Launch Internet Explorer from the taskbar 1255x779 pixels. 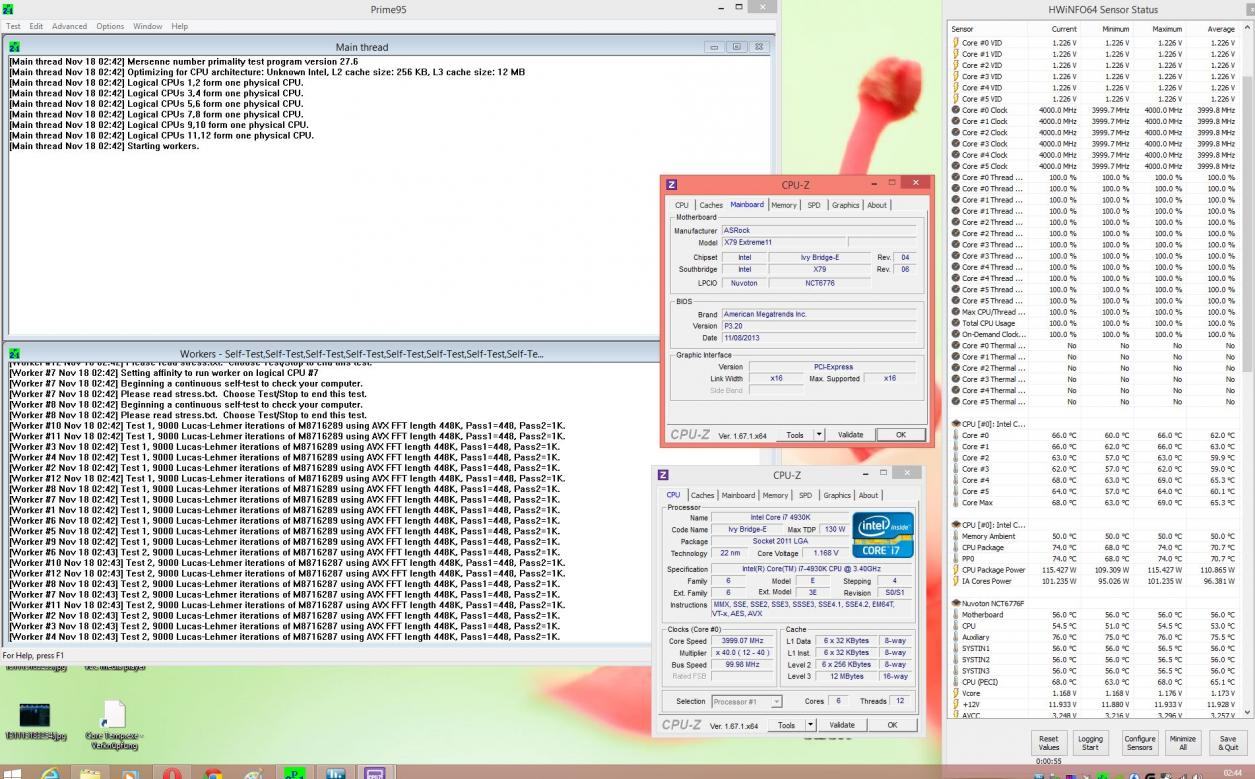(50, 773)
